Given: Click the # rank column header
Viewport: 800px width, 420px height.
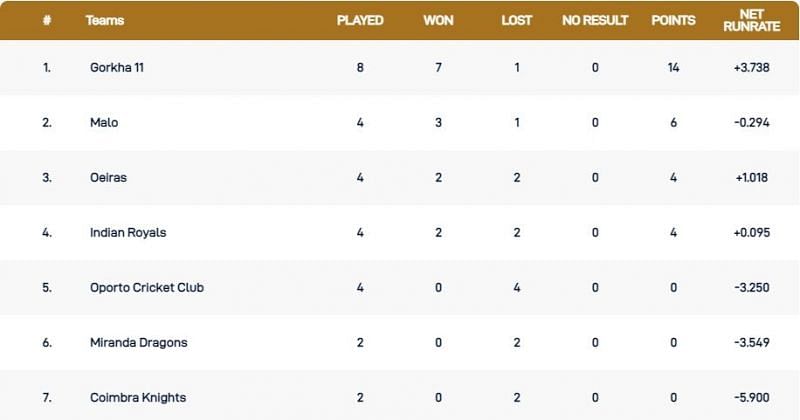Looking at the screenshot, I should (46, 20).
